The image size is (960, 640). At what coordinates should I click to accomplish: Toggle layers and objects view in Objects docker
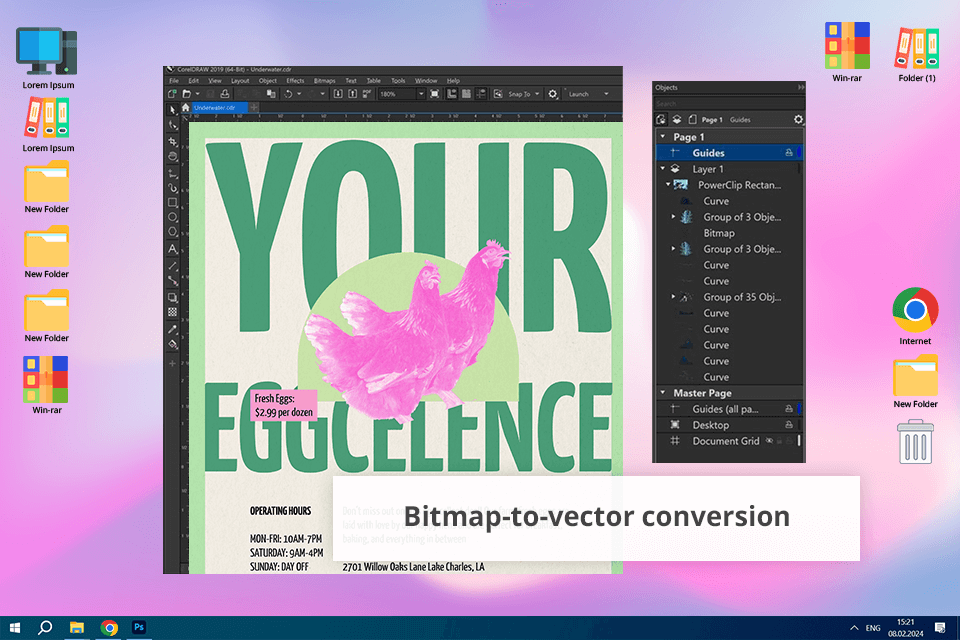pyautogui.click(x=677, y=119)
